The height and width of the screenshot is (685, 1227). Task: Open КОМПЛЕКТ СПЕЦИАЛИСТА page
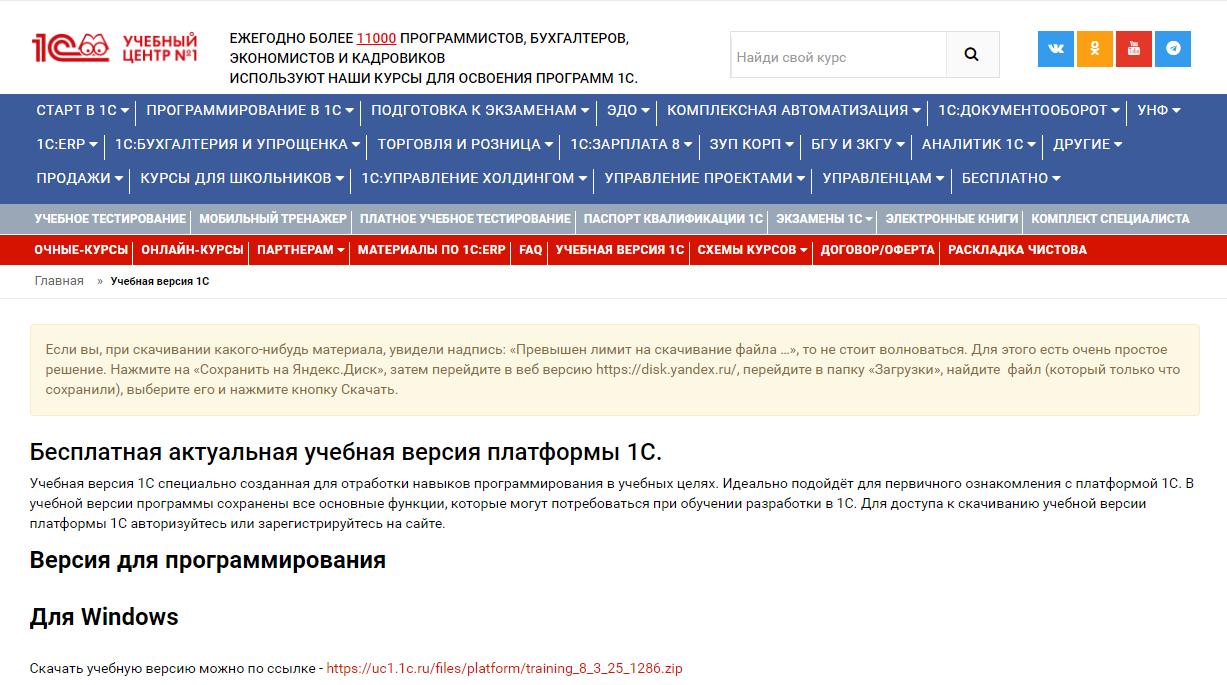coord(1111,218)
